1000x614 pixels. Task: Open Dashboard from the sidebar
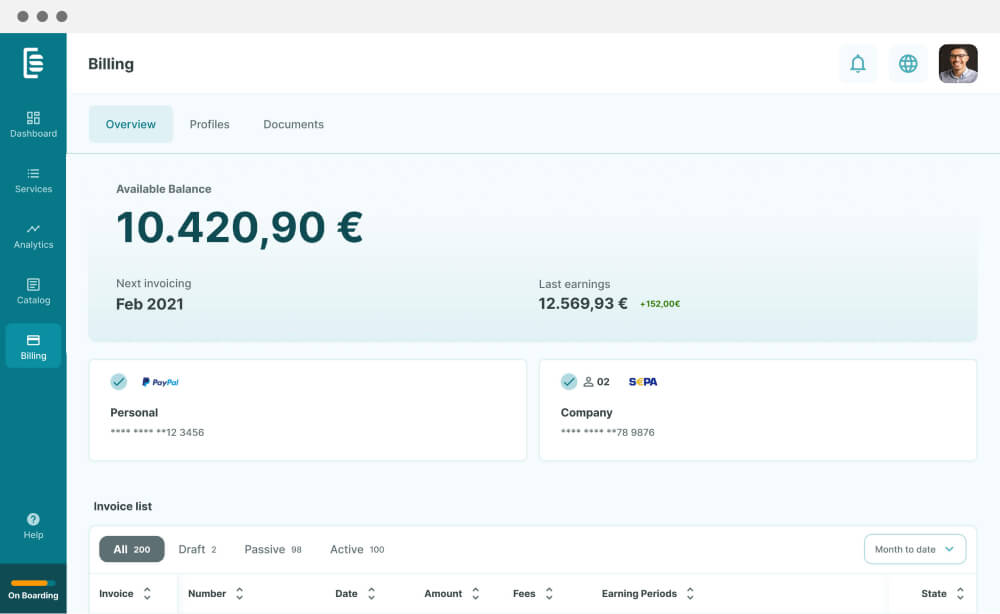[33, 125]
